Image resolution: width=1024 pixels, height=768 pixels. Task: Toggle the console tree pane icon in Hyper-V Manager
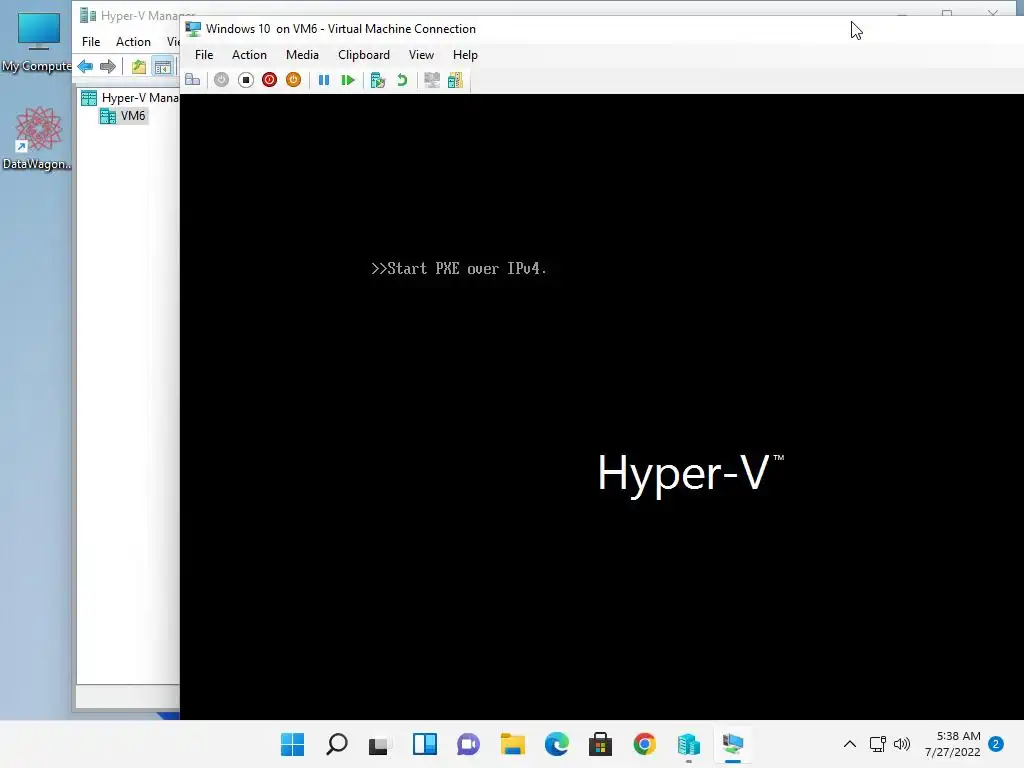[x=163, y=66]
